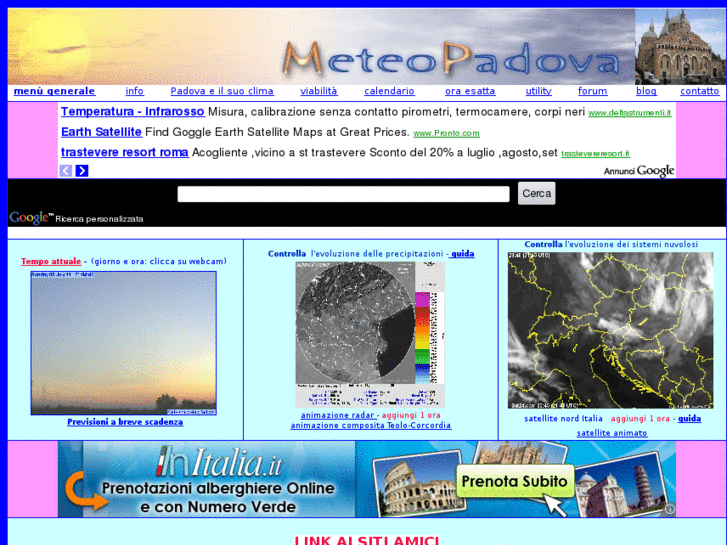Click the orange arrow in InItalia banner
This screenshot has height=545, width=727.
tap(86, 491)
